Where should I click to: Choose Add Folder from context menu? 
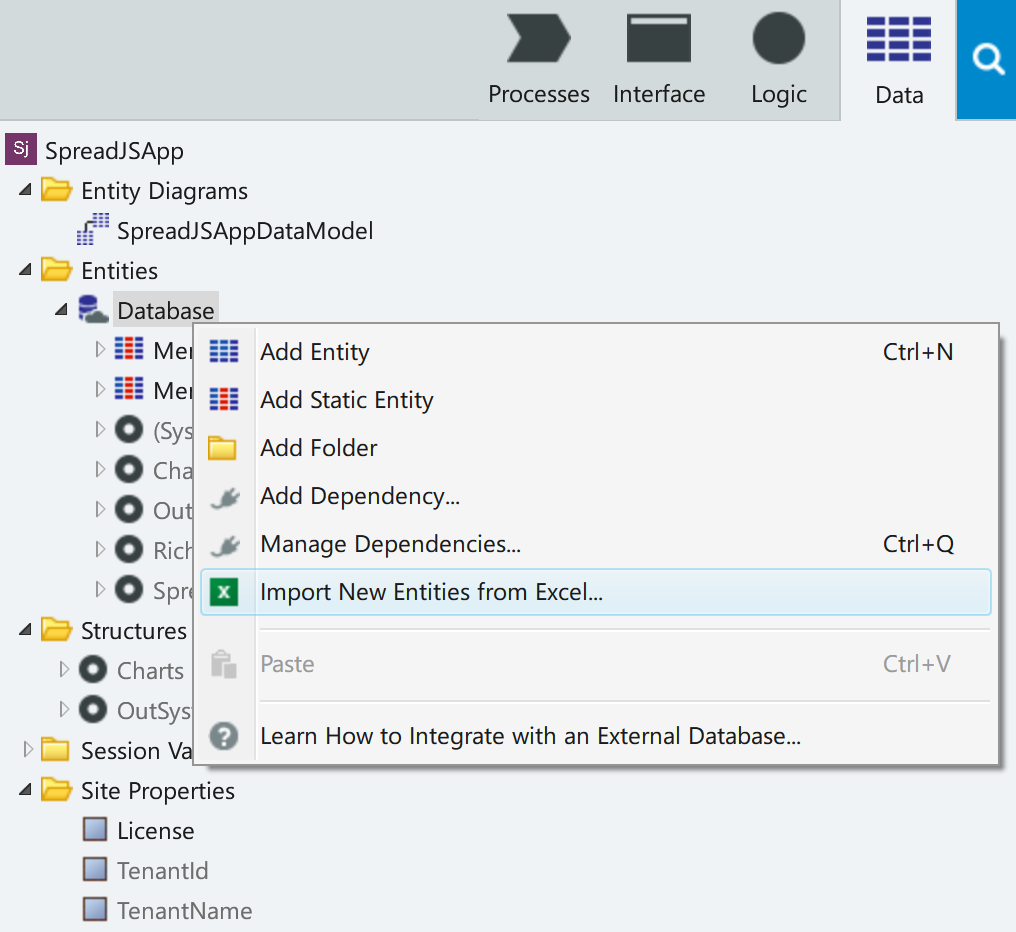(595, 448)
